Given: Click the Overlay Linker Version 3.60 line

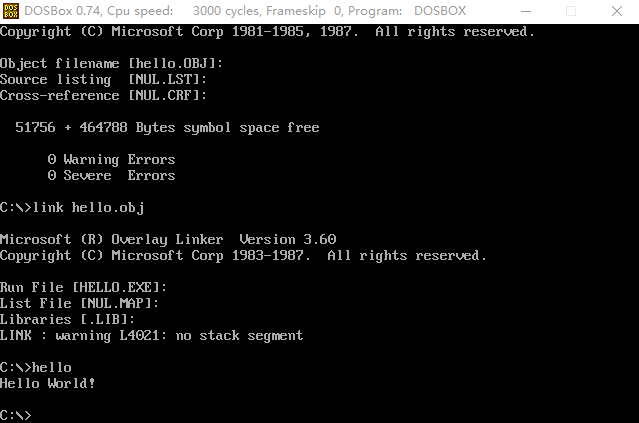Looking at the screenshot, I should coord(168,239).
